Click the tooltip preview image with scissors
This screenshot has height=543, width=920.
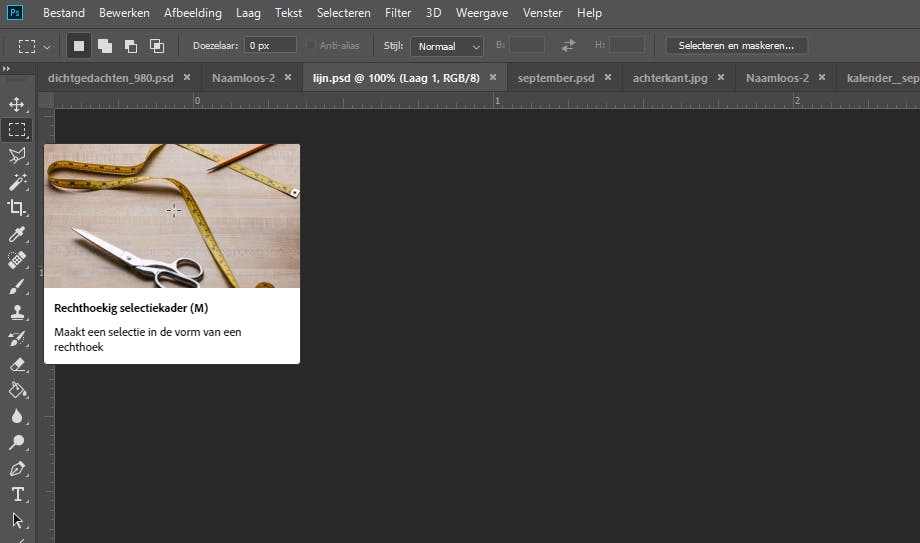tap(172, 216)
